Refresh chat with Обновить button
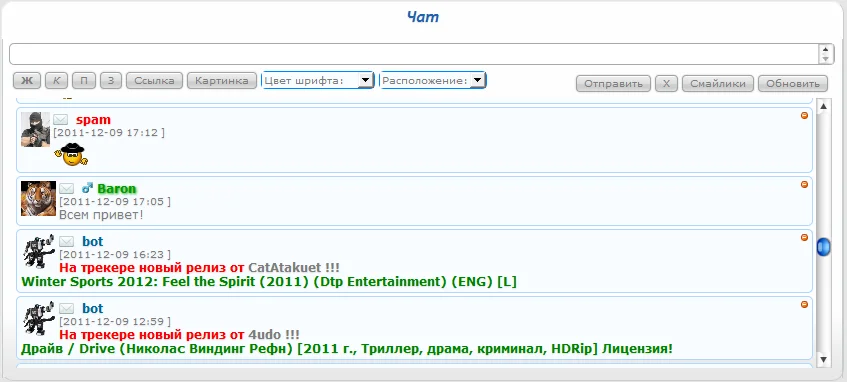Screen dimensions: 847x382 tap(793, 84)
